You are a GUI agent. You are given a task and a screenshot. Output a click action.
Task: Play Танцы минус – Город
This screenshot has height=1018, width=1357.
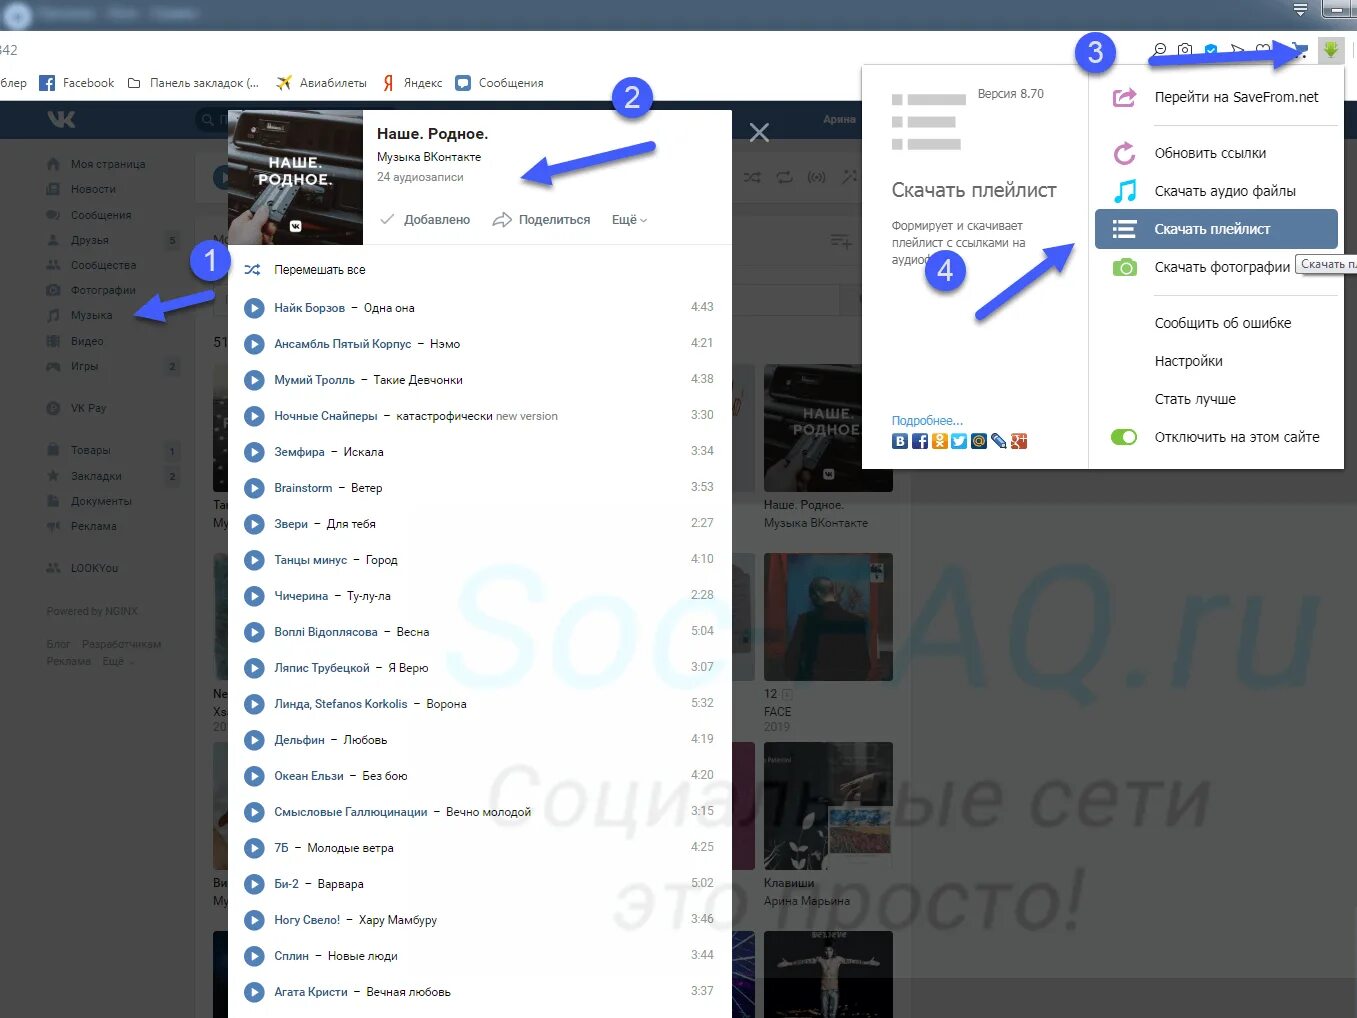[254, 560]
